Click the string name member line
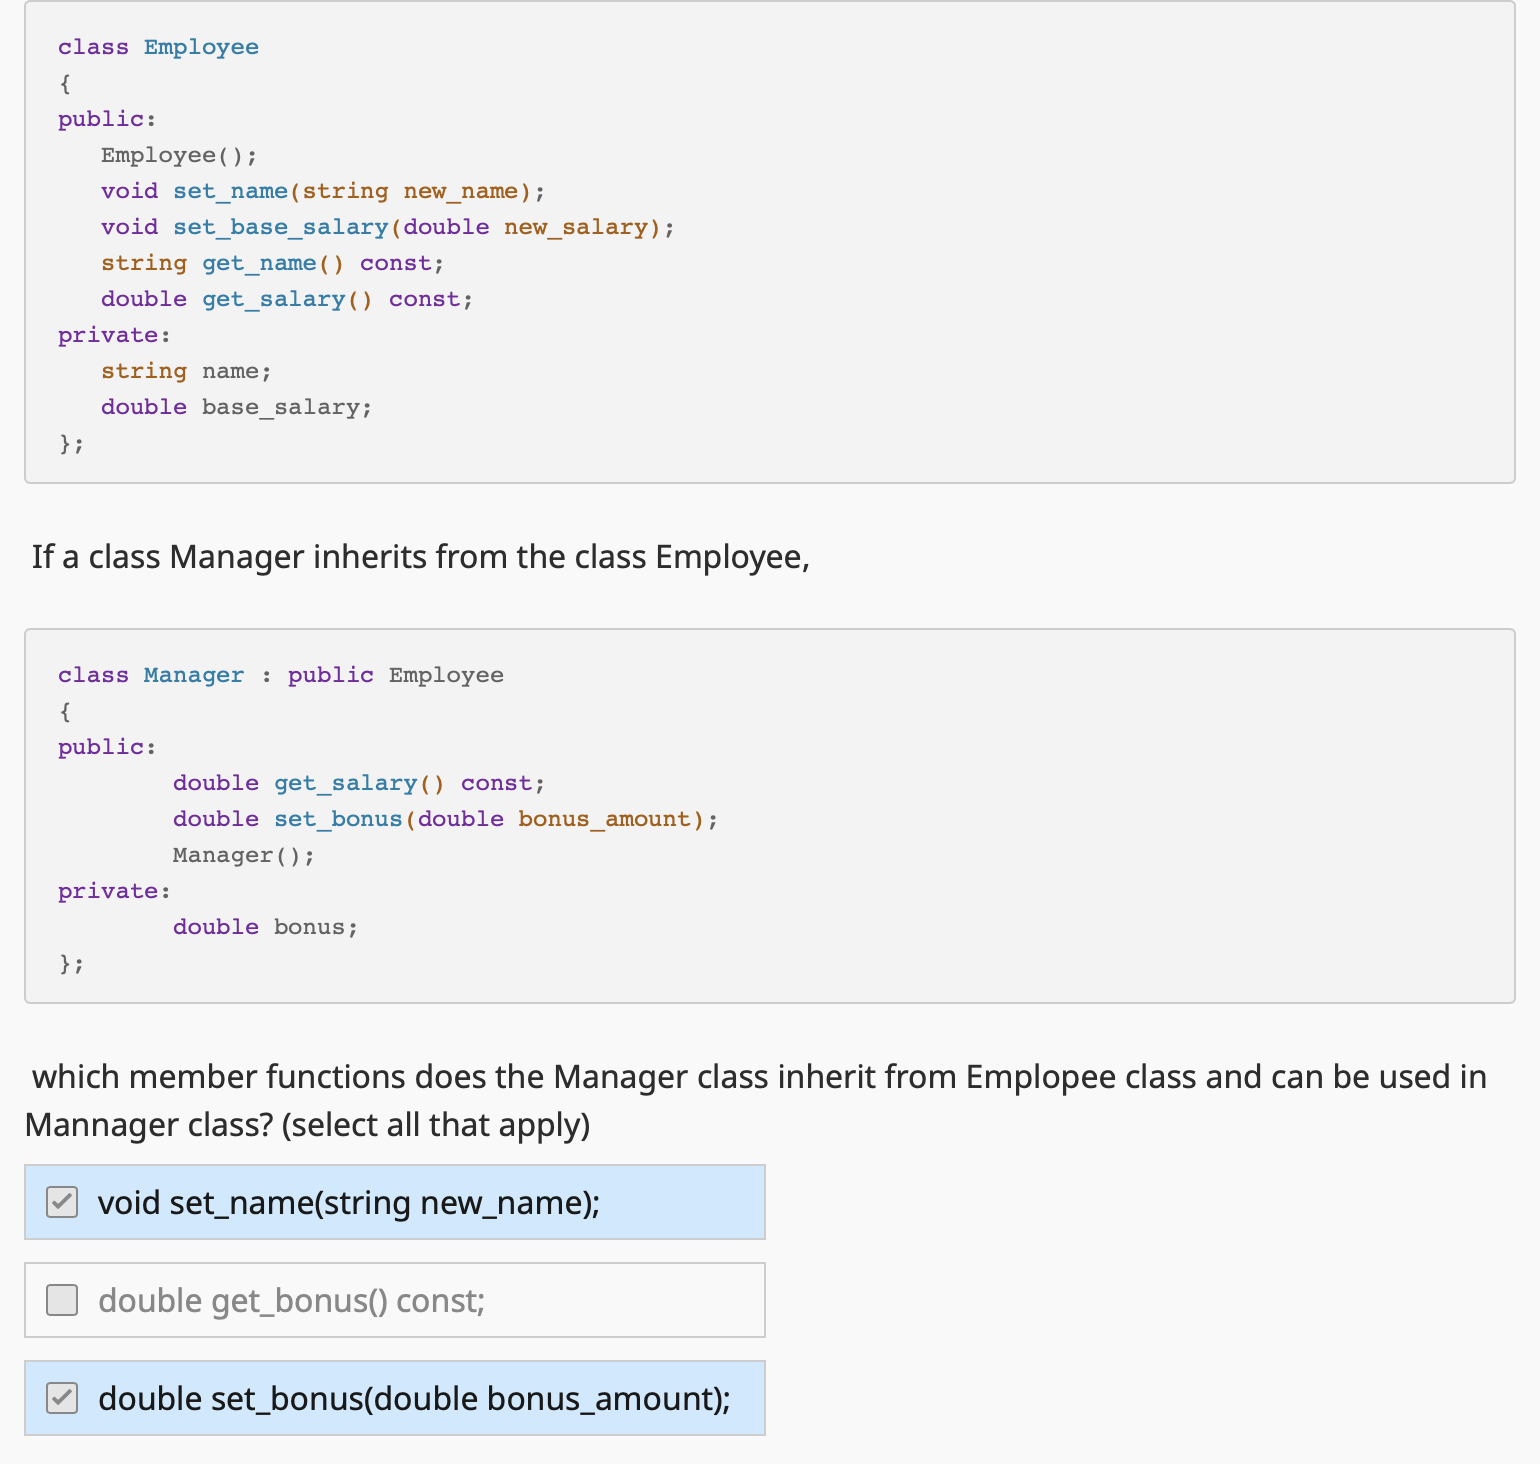 (x=185, y=370)
